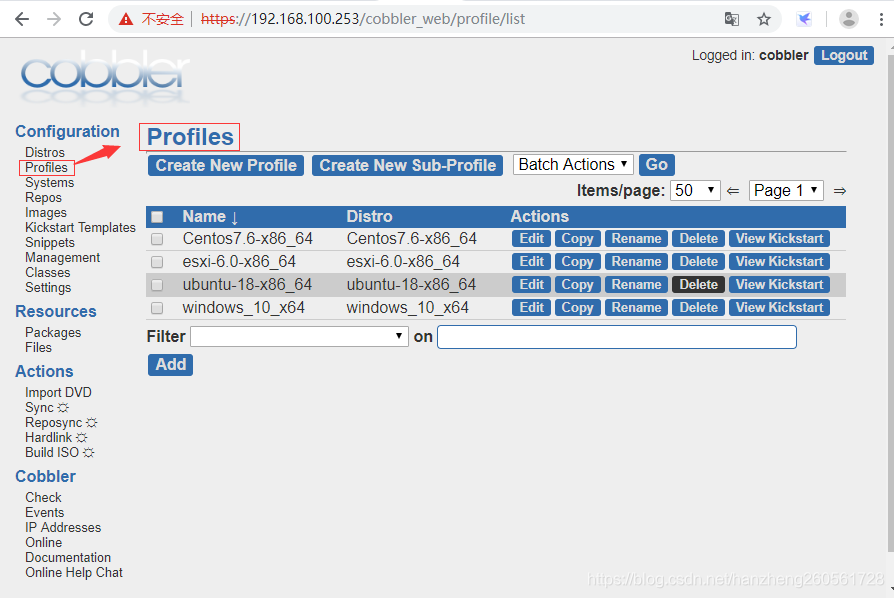Screen dimensions: 894x598
Task: Open Profiles in Configuration menu
Action: (x=46, y=167)
